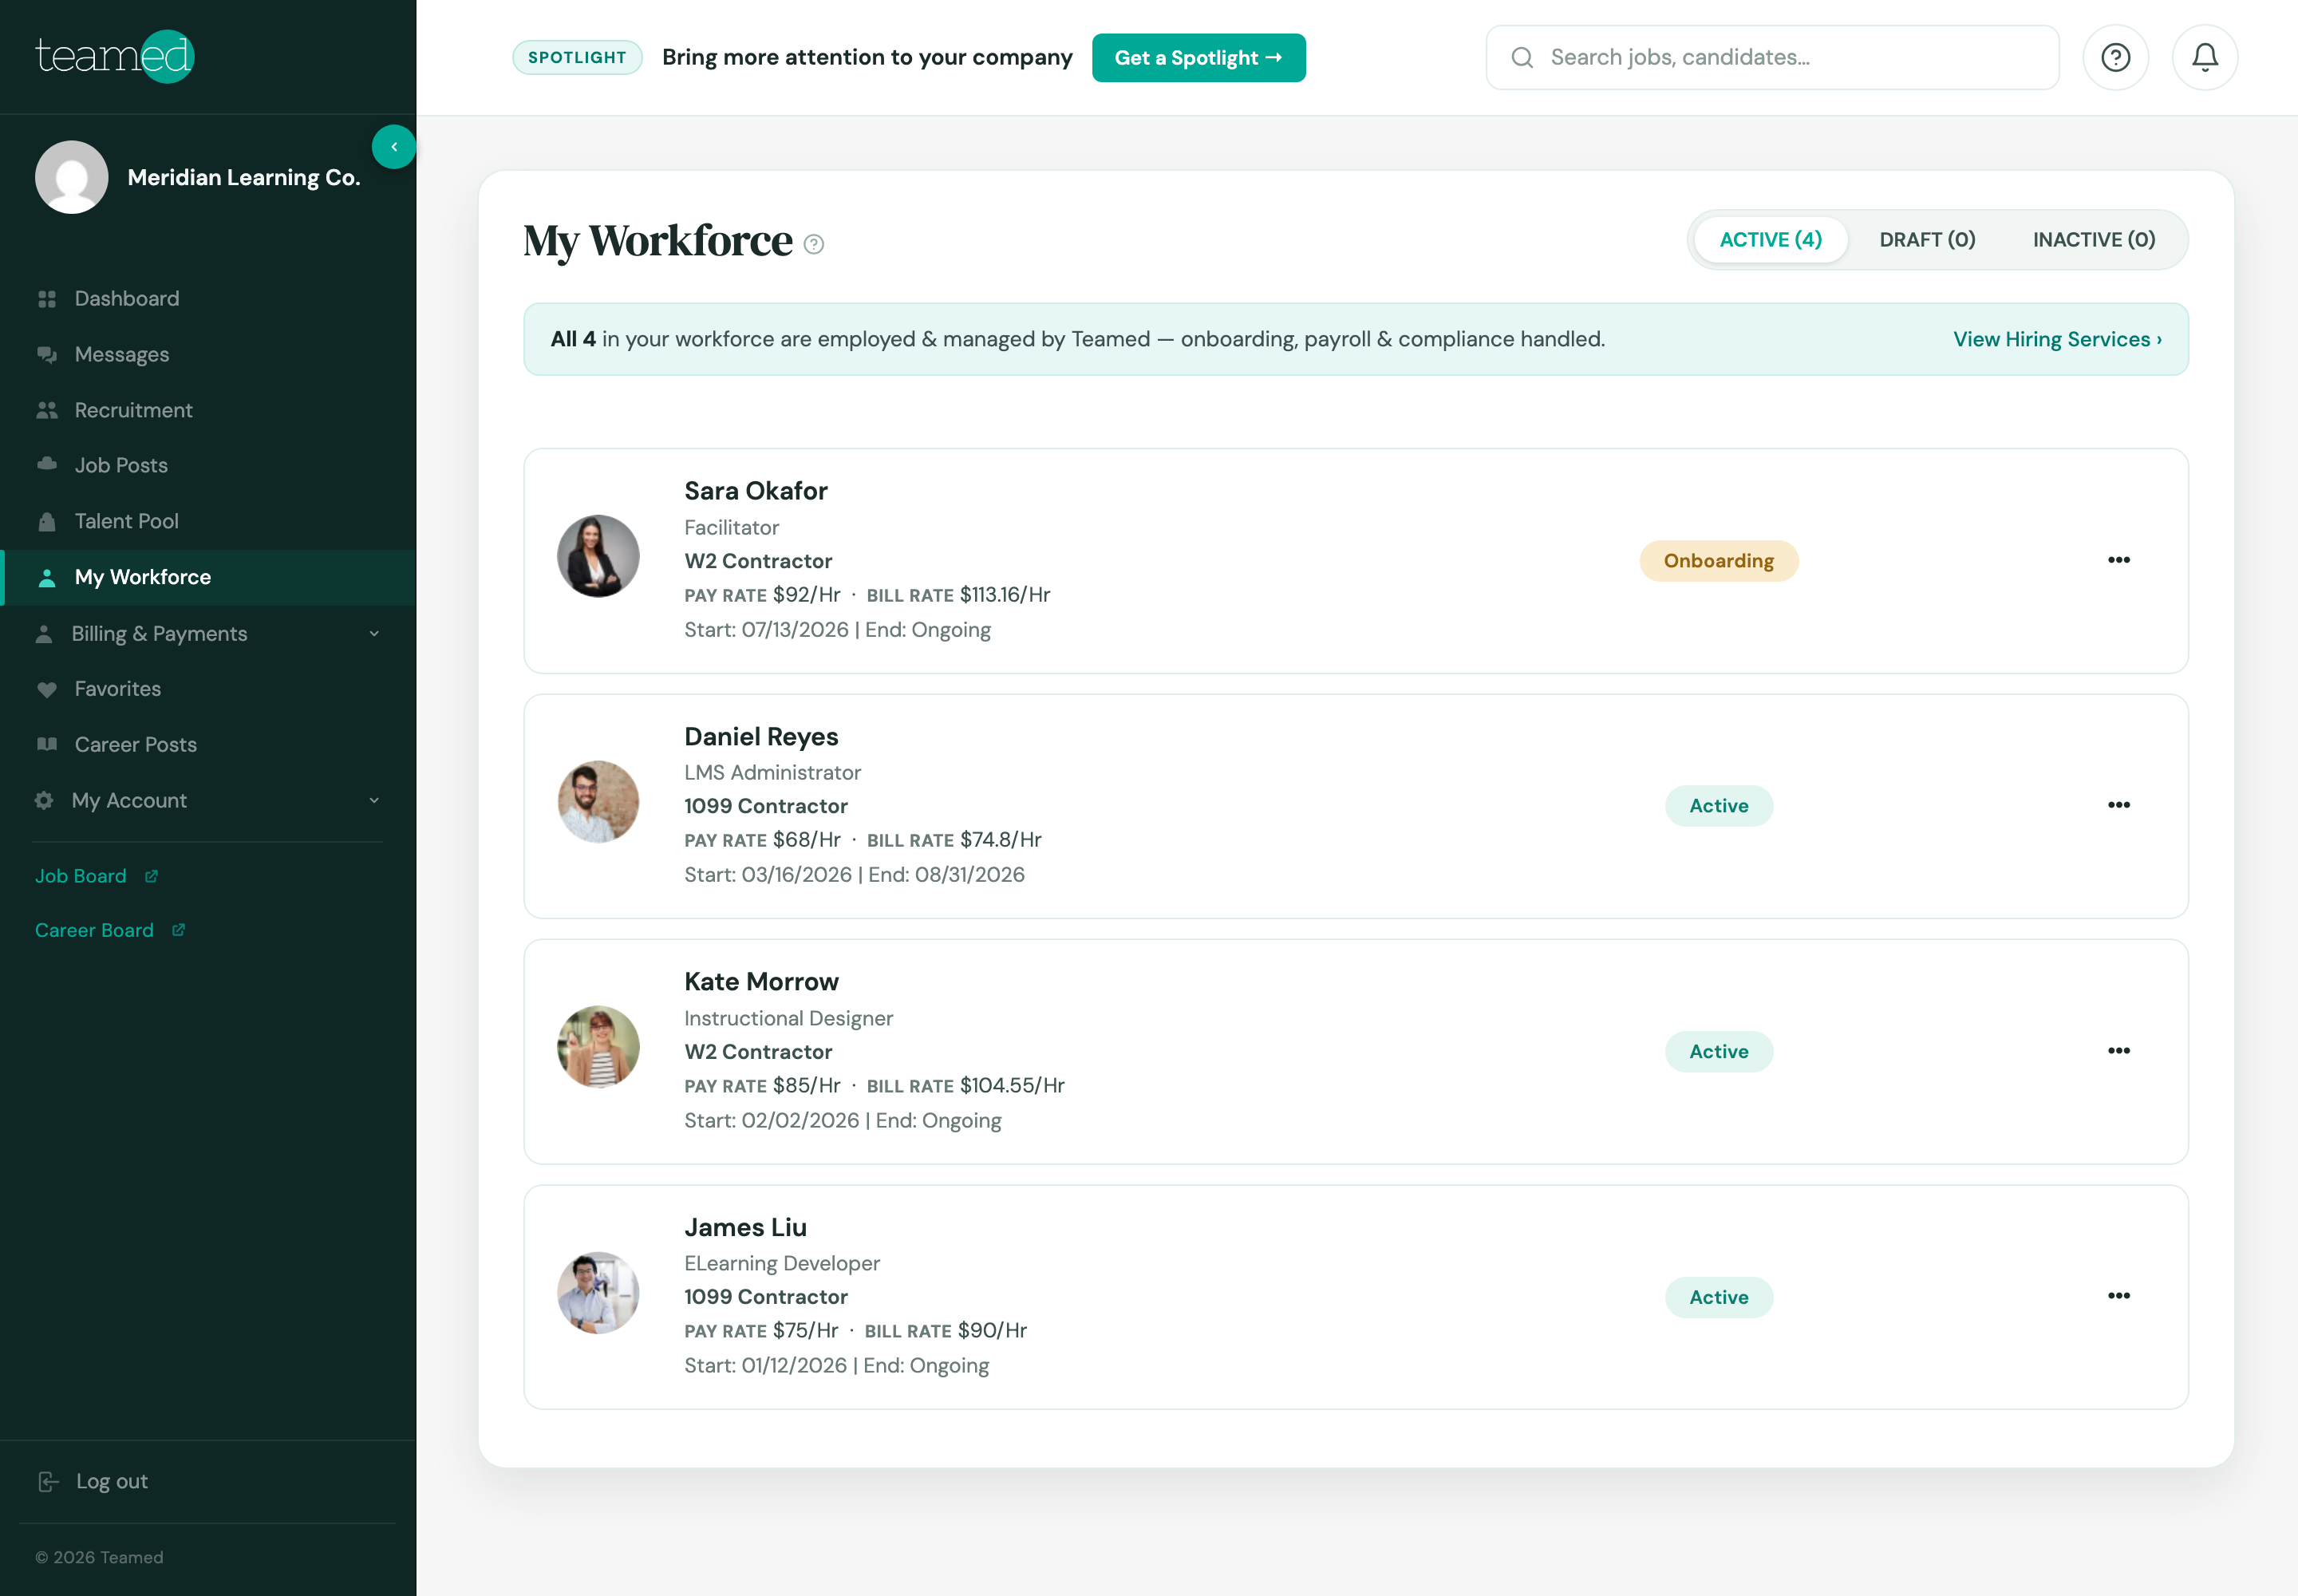2298x1596 pixels.
Task: Click the name James Liu
Action: coord(745,1228)
